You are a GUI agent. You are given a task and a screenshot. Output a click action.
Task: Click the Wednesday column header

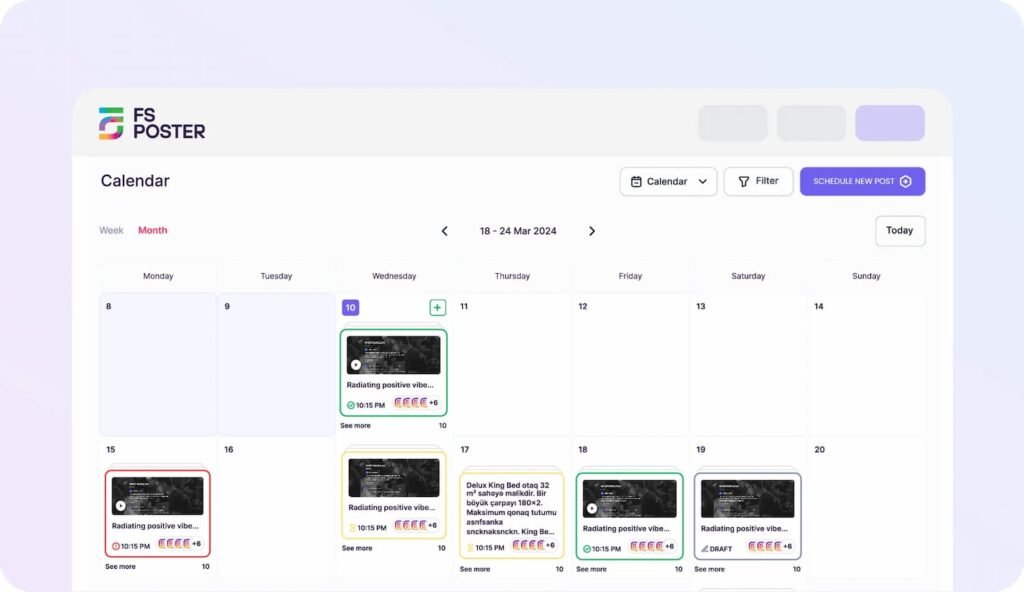click(394, 276)
